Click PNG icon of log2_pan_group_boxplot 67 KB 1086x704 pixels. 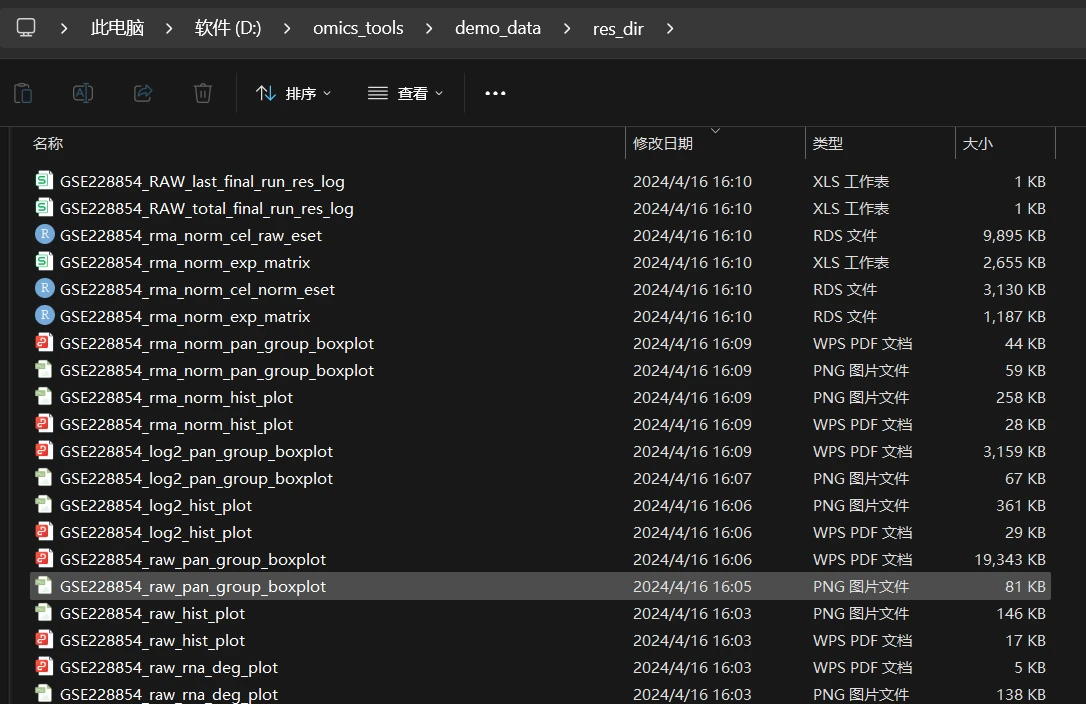point(44,477)
